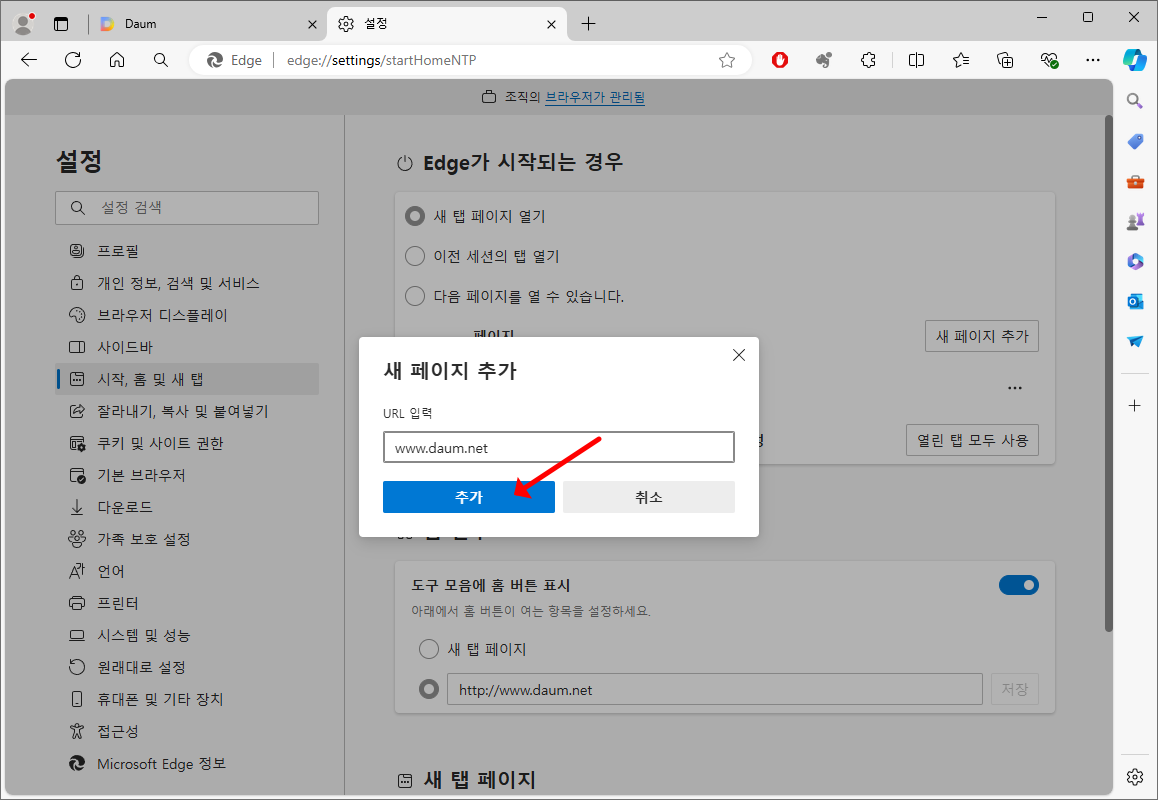Screen dimensions: 1158x800
Task: Open Favorites list icon in toolbar
Action: (961, 60)
